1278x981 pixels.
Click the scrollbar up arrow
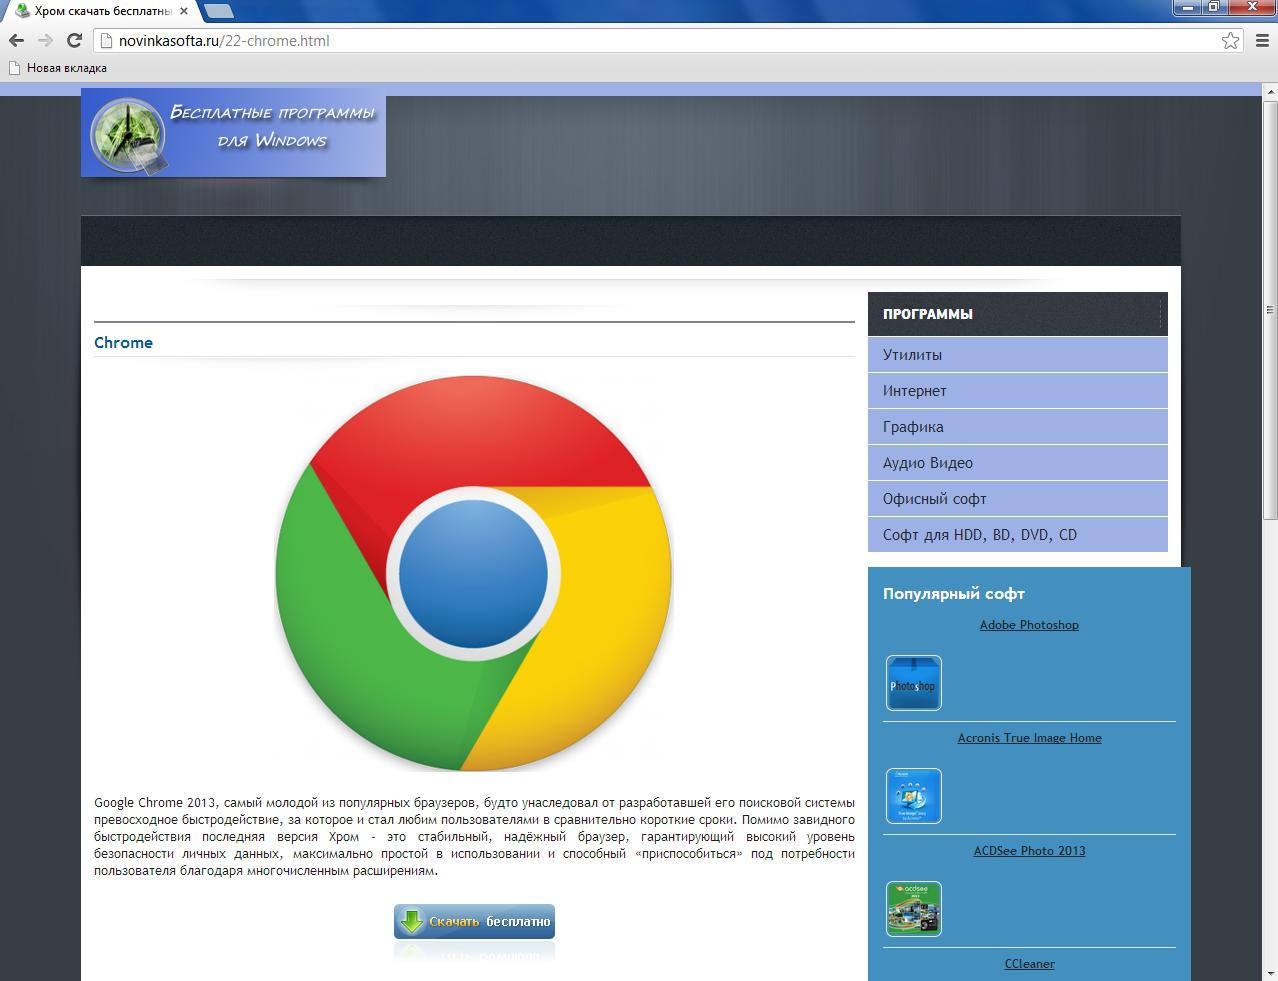[1270, 92]
